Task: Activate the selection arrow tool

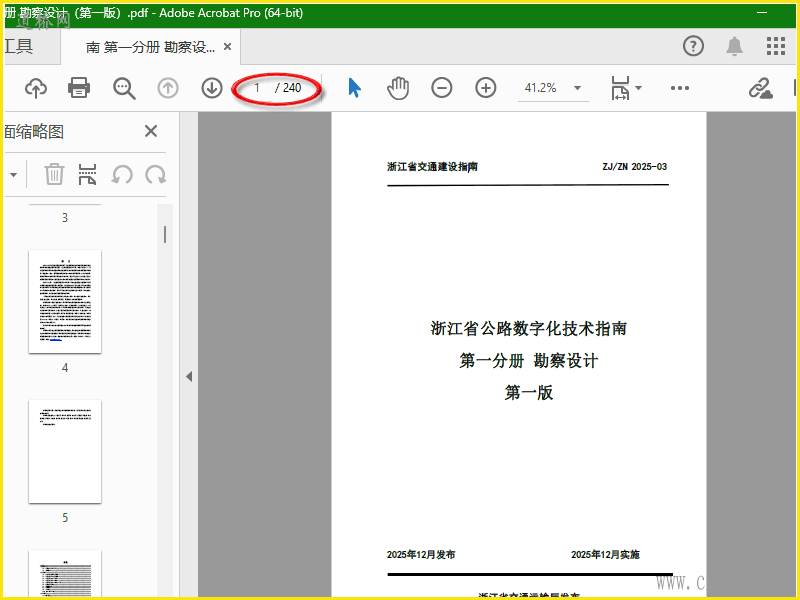Action: point(355,88)
